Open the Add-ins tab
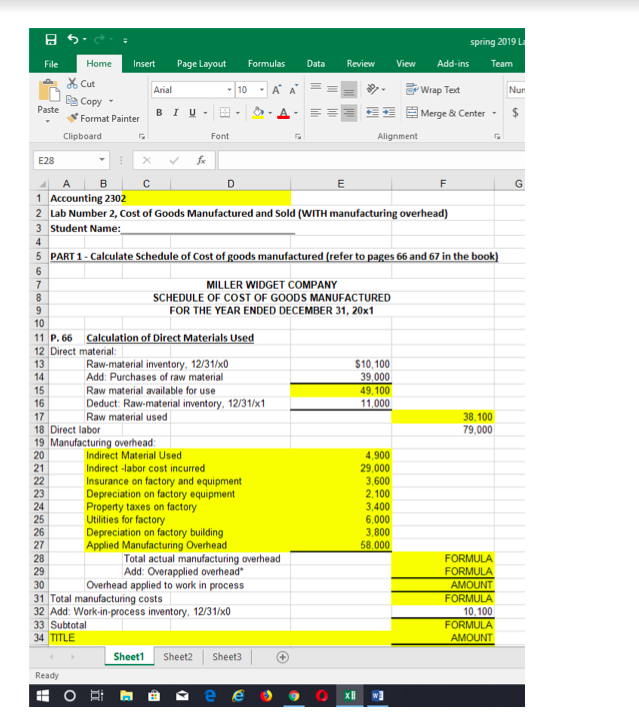 pyautogui.click(x=453, y=64)
